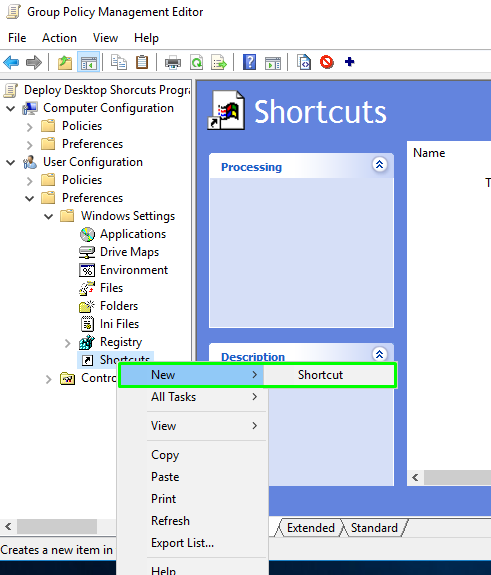Select the User Configuration node
The image size is (491, 575).
pyautogui.click(x=93, y=162)
